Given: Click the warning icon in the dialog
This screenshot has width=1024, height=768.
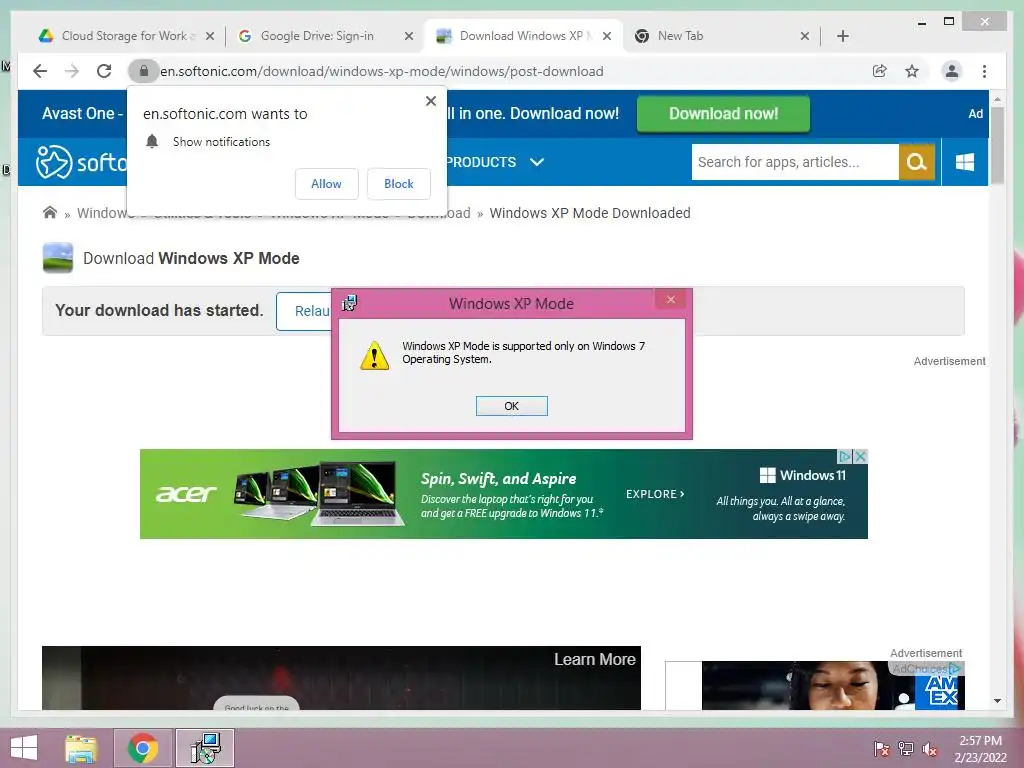Looking at the screenshot, I should pyautogui.click(x=374, y=355).
